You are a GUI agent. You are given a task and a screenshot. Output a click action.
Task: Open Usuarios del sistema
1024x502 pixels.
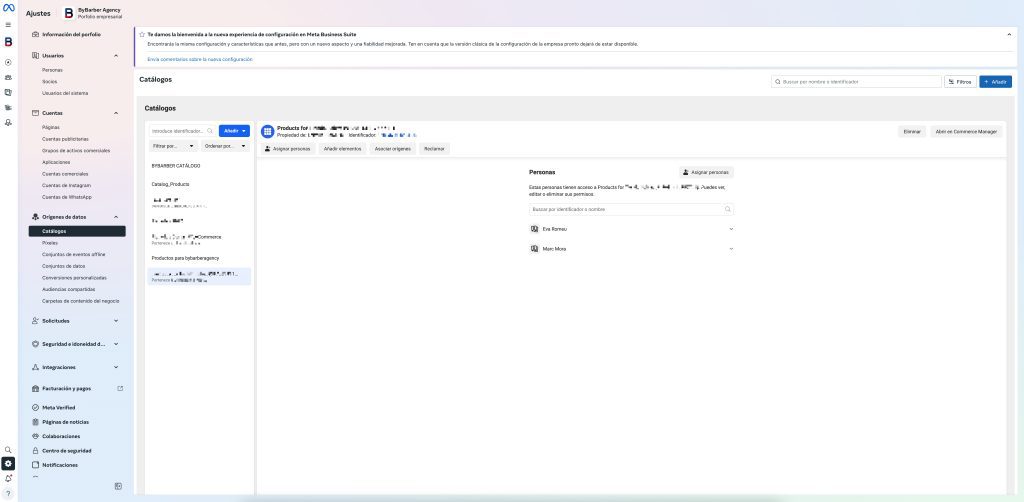pyautogui.click(x=65, y=93)
